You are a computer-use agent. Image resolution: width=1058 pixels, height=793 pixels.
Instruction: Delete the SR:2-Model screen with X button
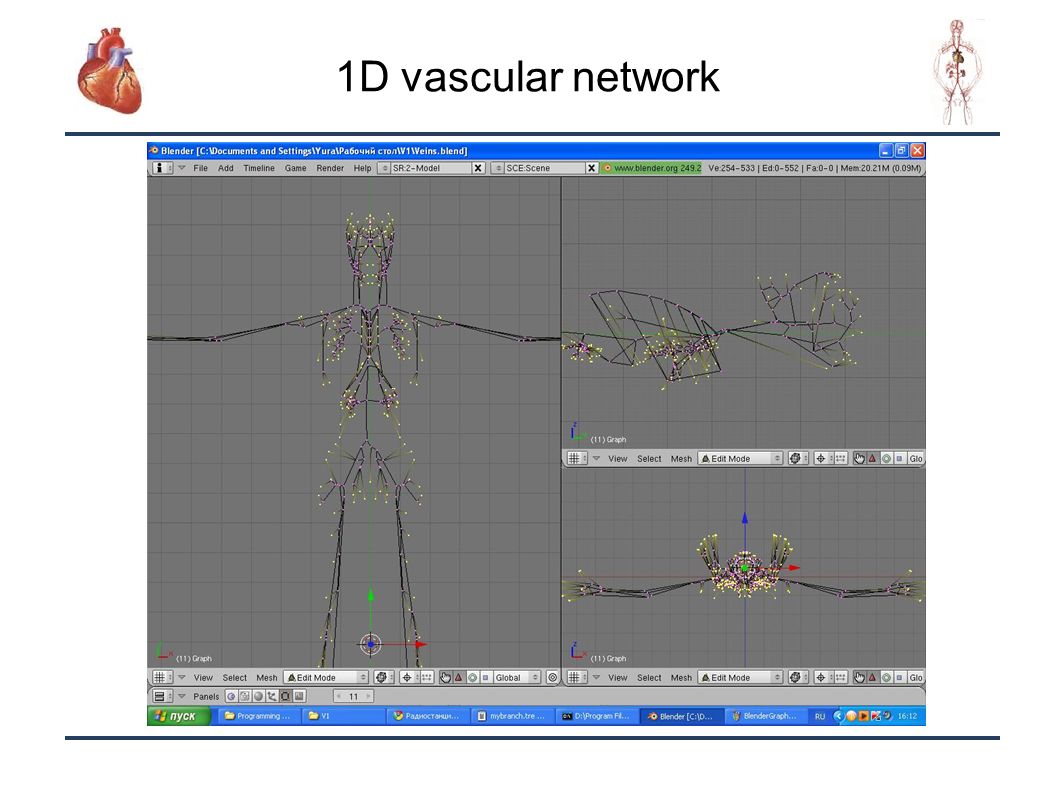(x=478, y=168)
